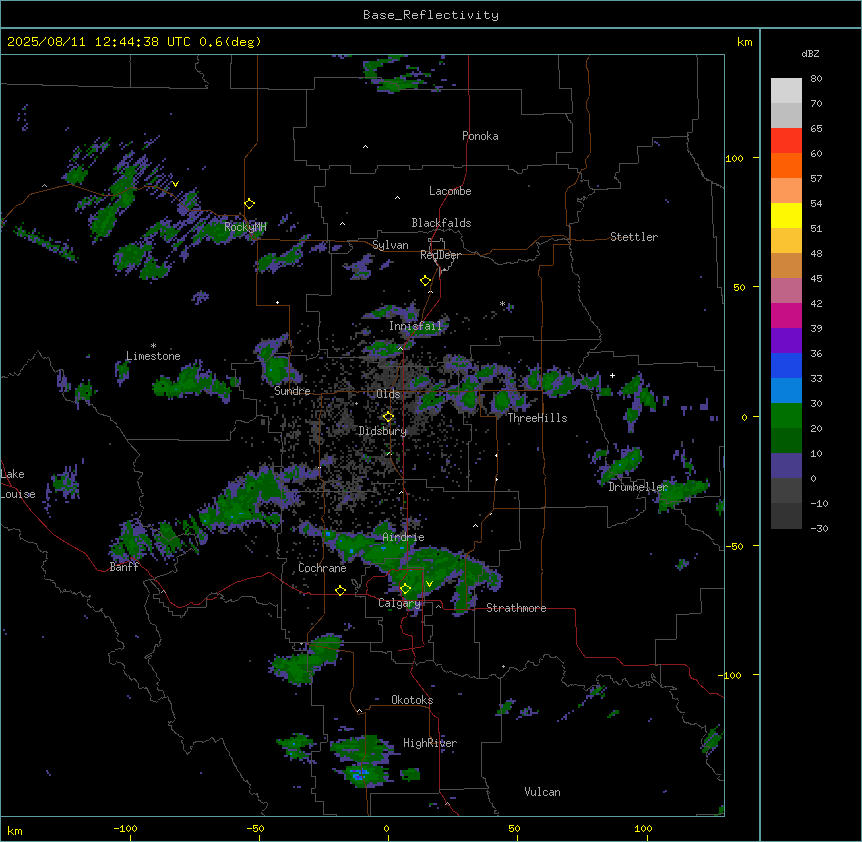Click the ThreeHills city label

(x=538, y=418)
